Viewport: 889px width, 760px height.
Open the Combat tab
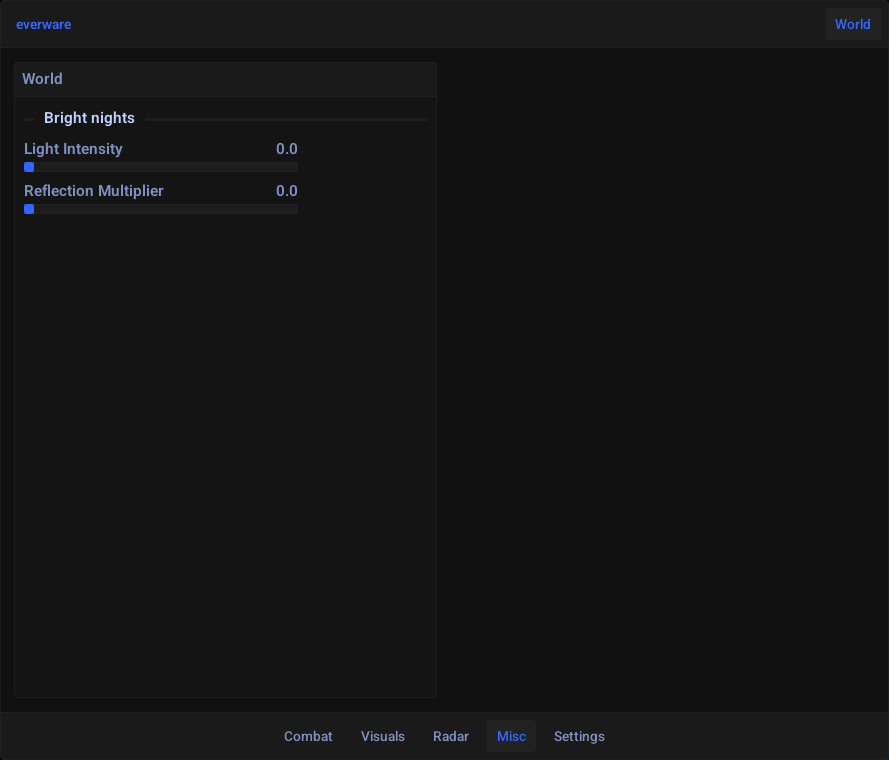[x=308, y=736]
